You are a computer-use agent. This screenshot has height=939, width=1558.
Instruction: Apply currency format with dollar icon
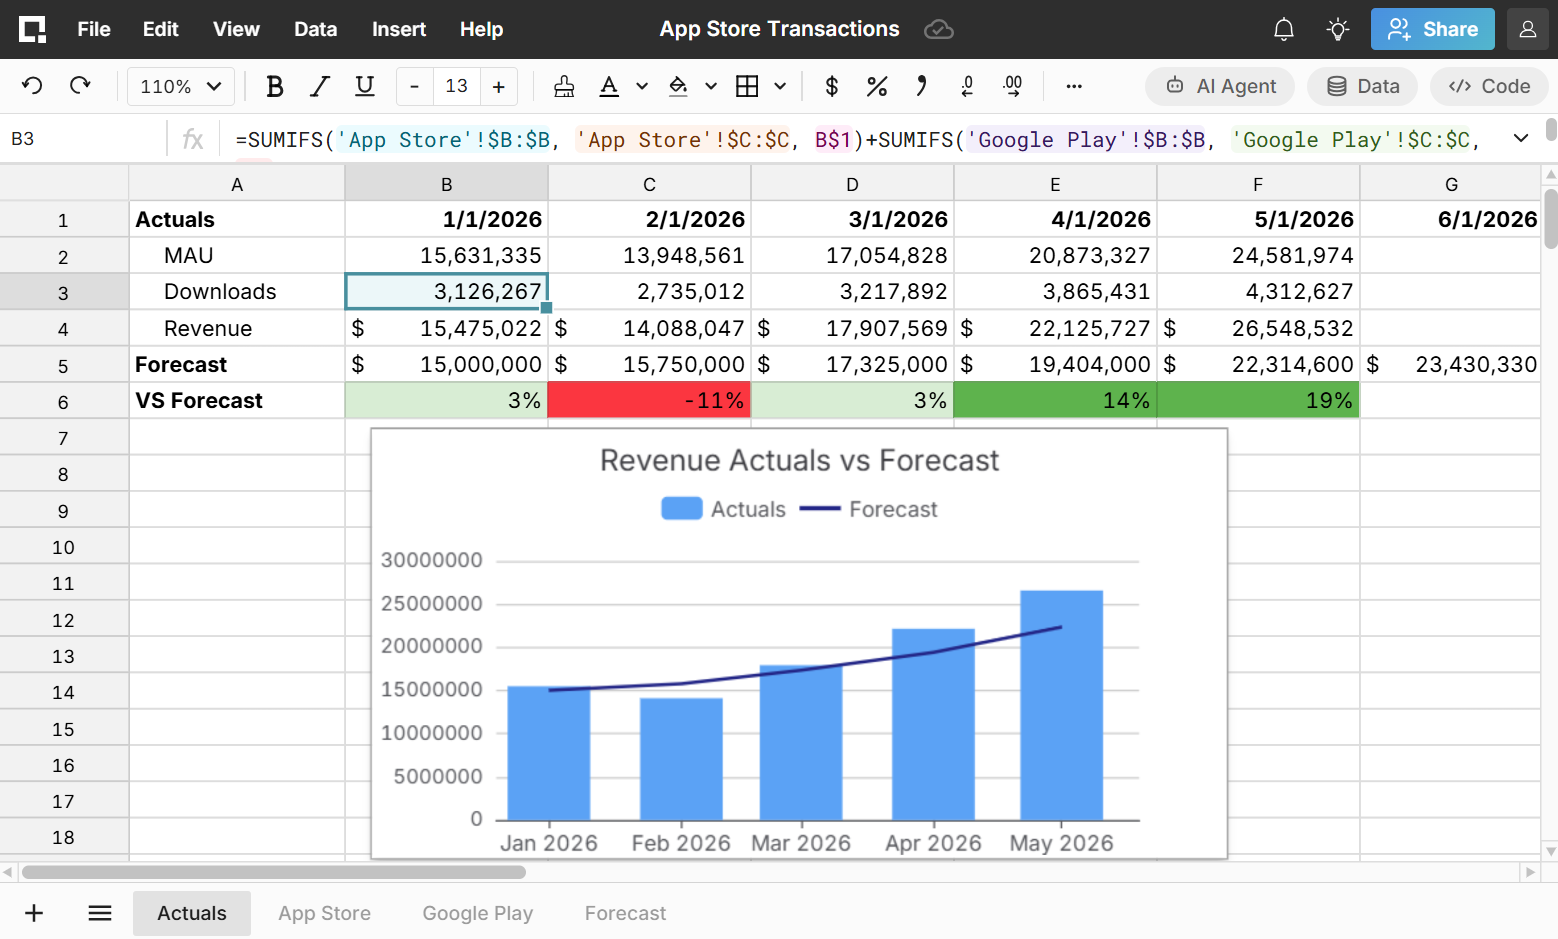point(831,86)
